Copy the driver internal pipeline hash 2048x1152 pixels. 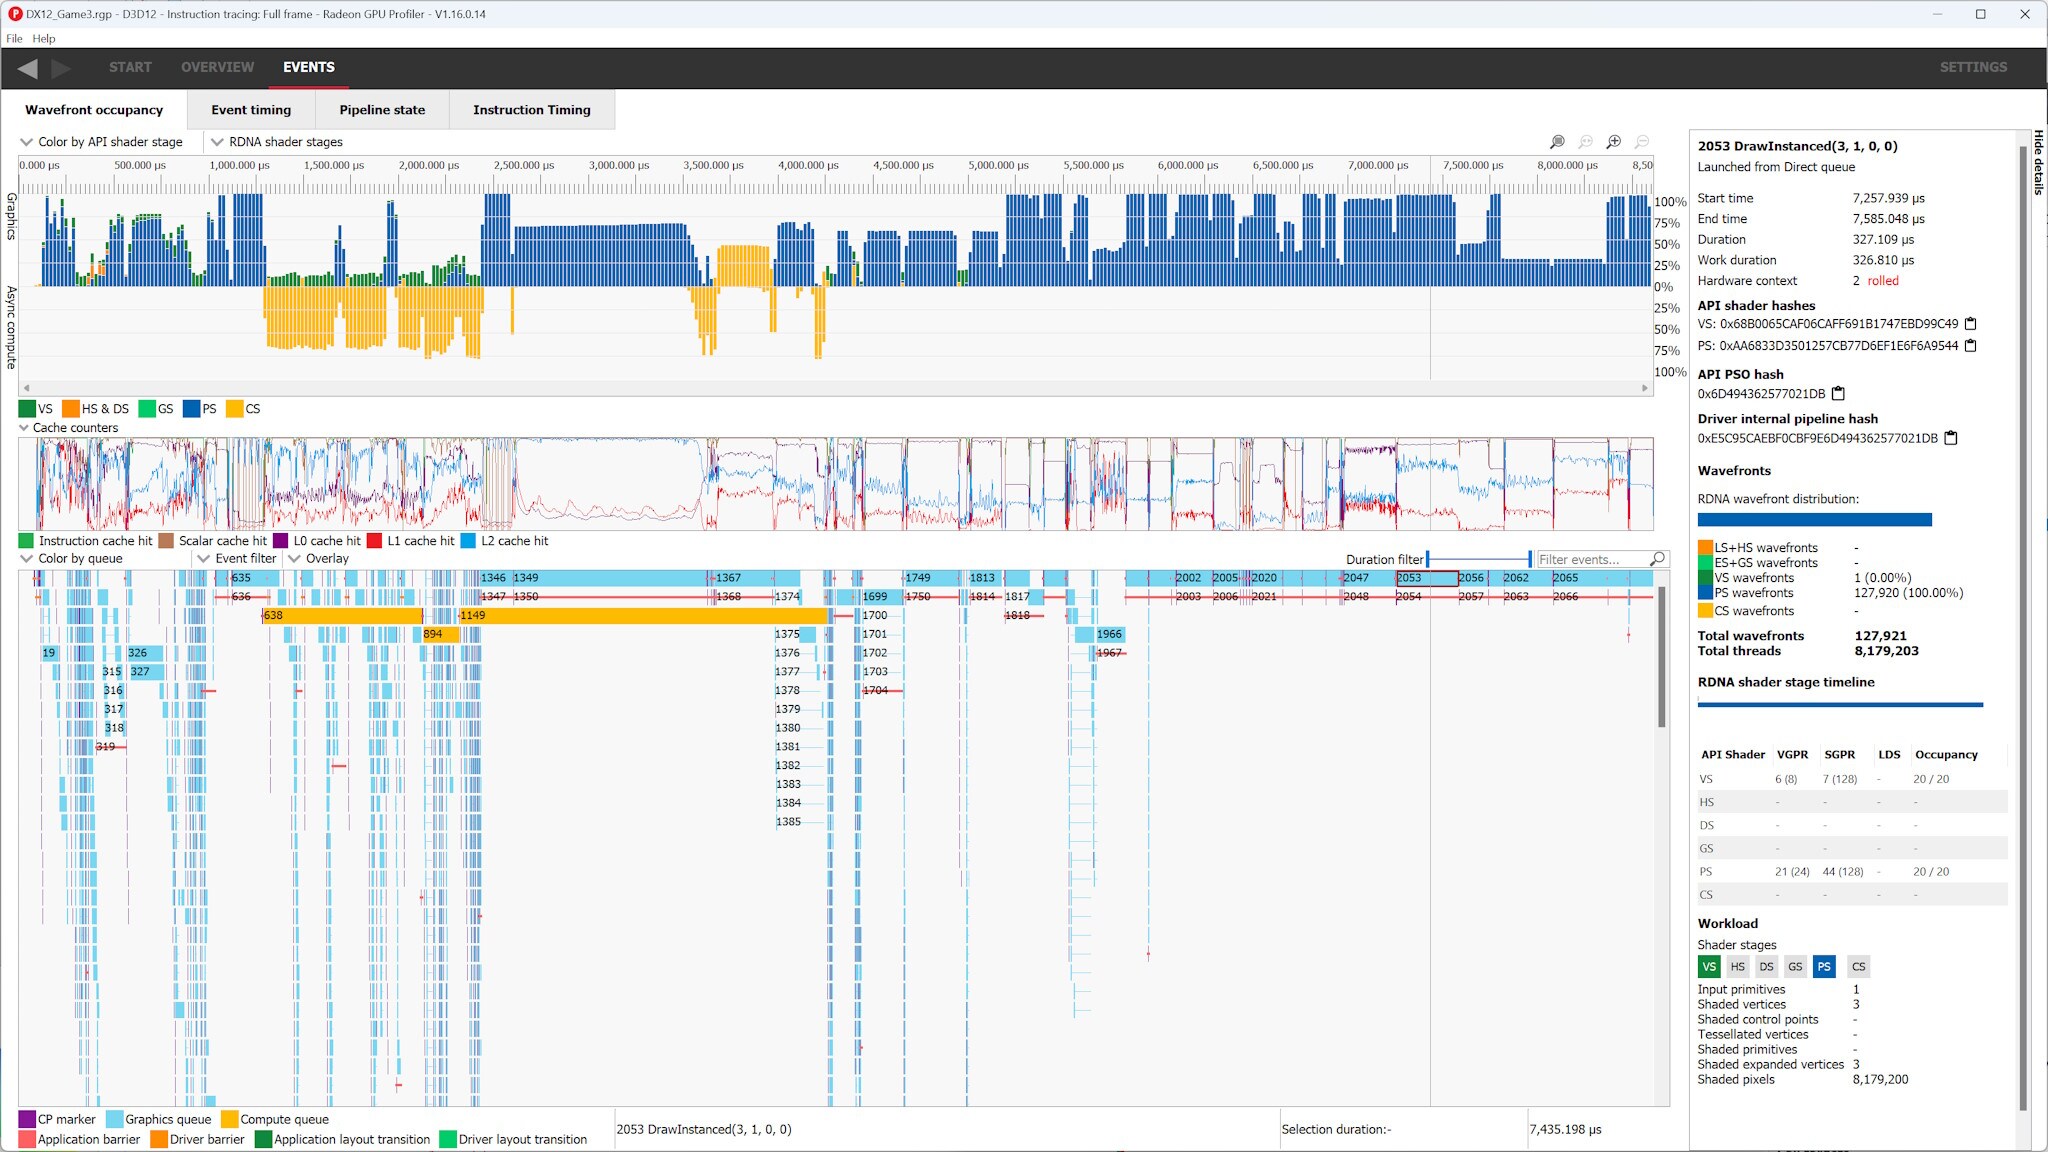tap(1950, 438)
